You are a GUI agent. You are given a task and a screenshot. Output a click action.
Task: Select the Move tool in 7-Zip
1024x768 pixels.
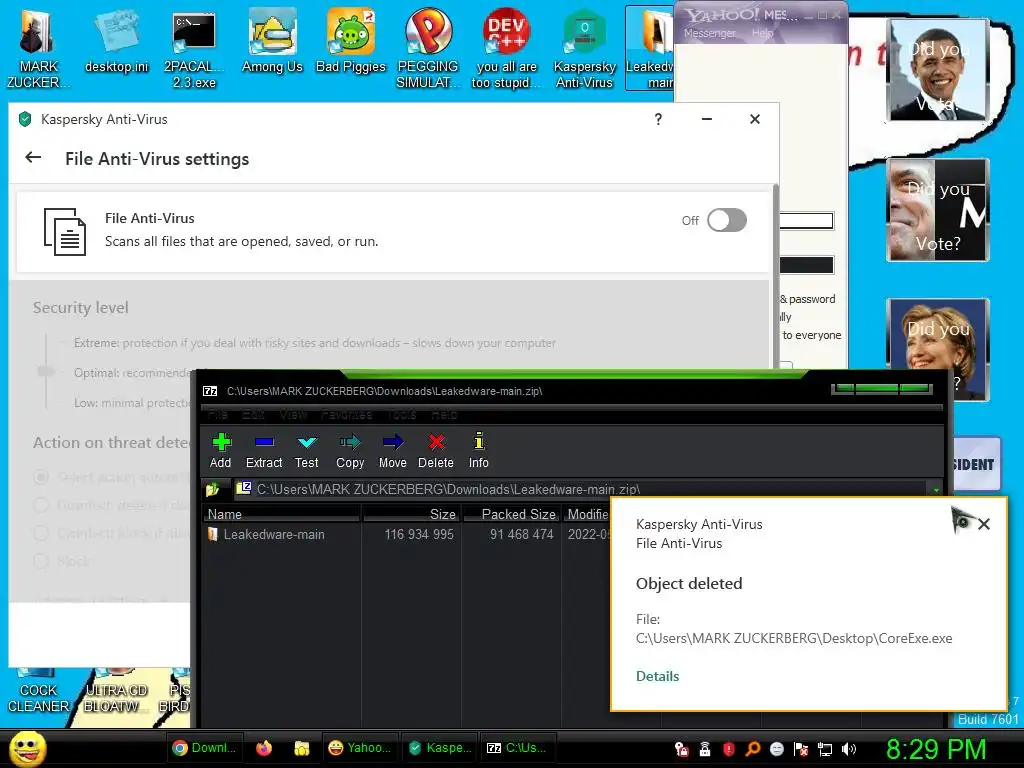point(392,451)
